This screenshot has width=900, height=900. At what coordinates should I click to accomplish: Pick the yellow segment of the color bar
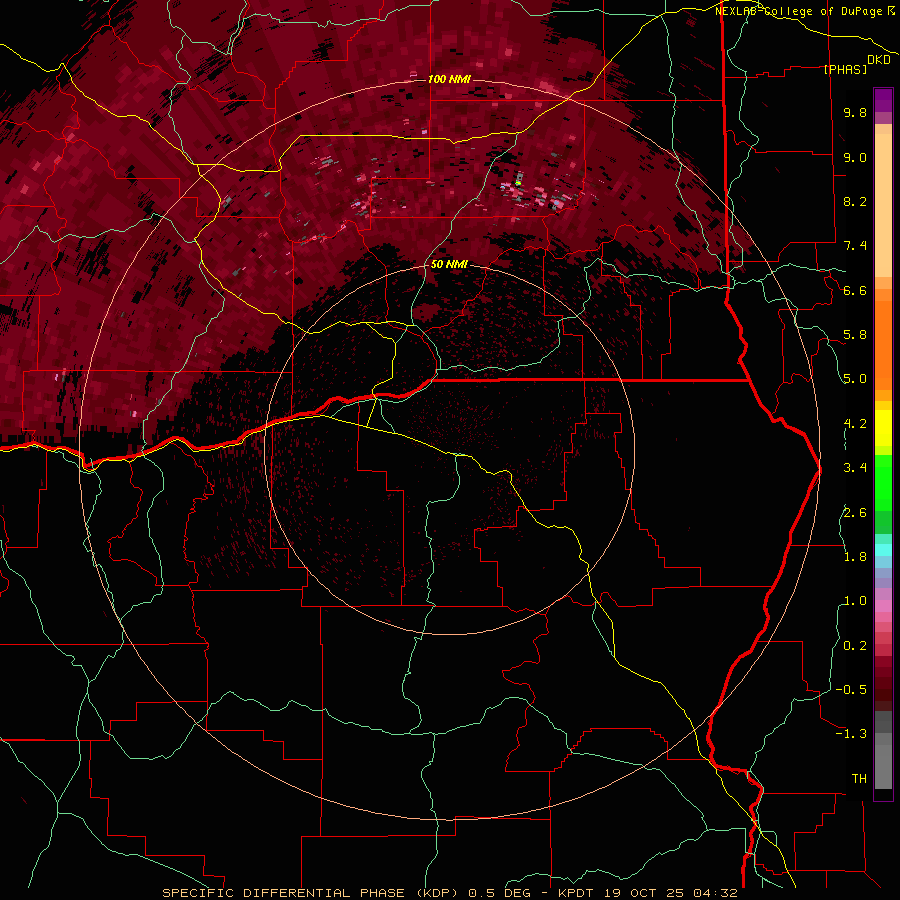(x=883, y=428)
